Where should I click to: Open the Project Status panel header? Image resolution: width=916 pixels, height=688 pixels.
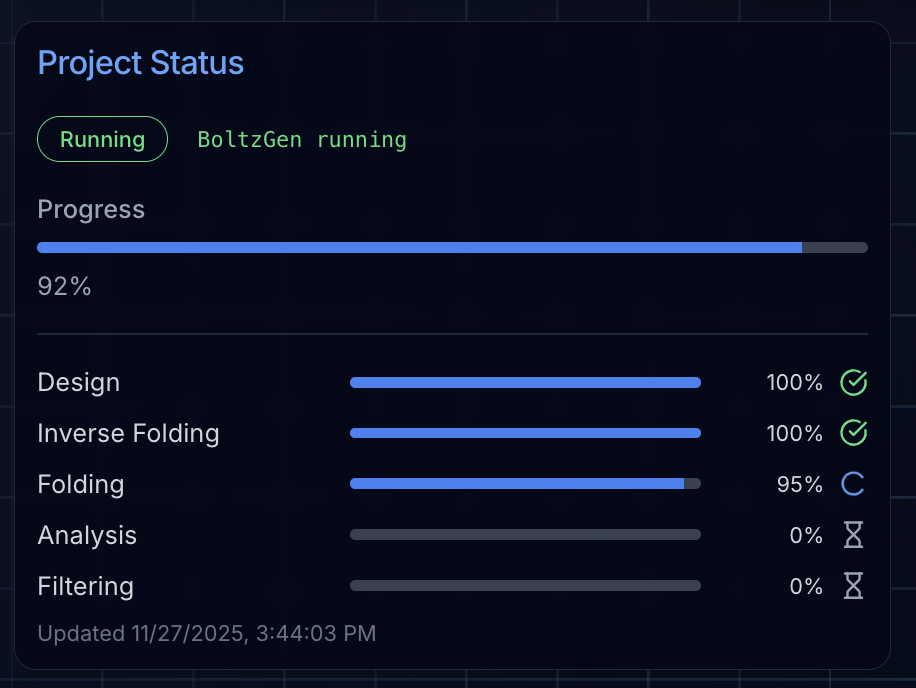tap(140, 62)
